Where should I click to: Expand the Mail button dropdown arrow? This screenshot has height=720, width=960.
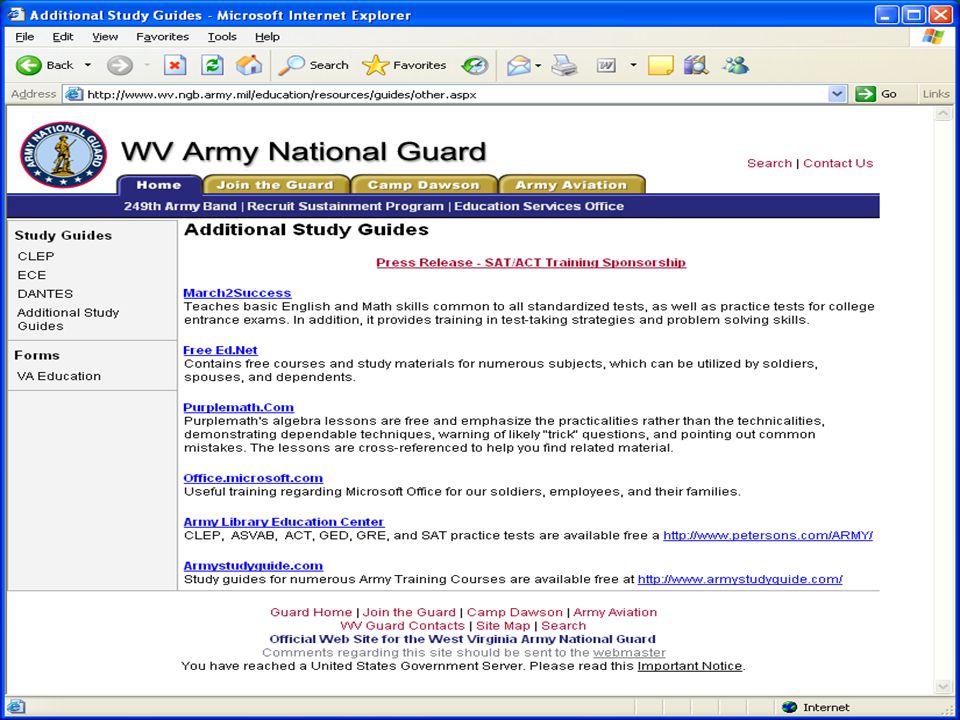click(x=538, y=65)
